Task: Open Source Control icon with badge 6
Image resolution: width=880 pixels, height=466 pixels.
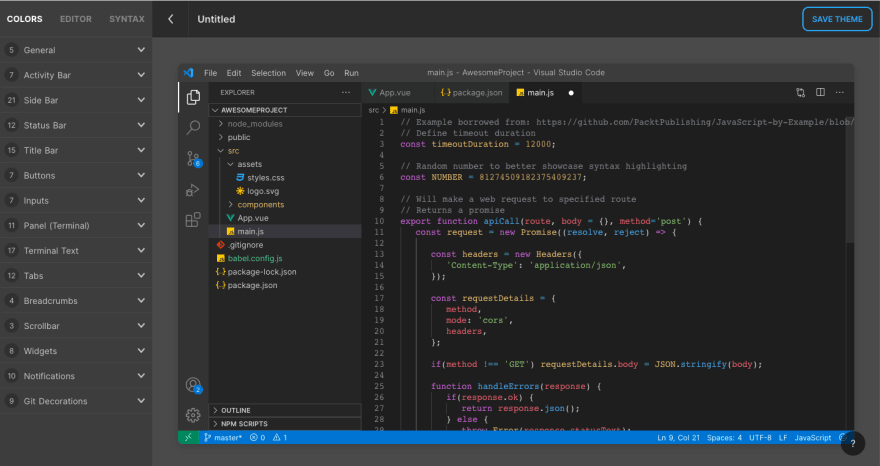Action: (194, 159)
